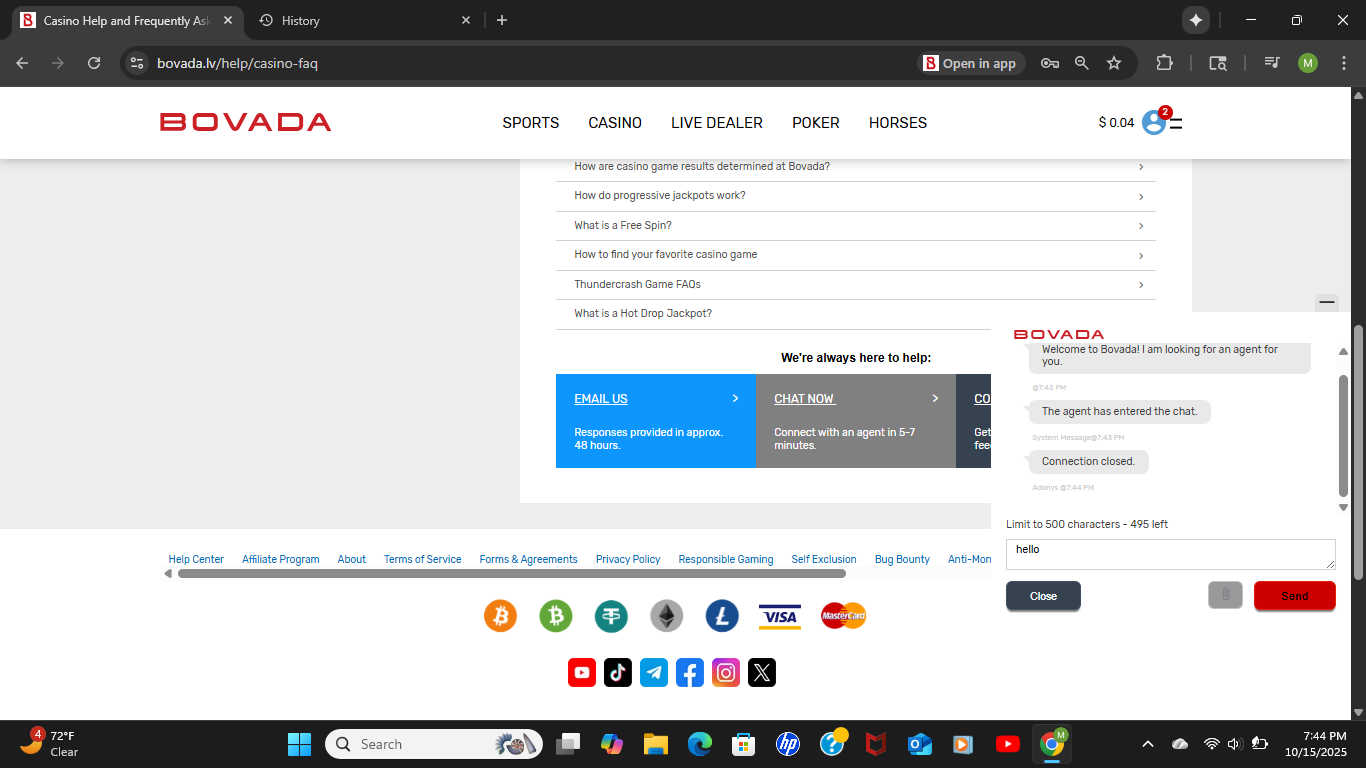
Task: Click the chat message input field
Action: pyautogui.click(x=1169, y=554)
